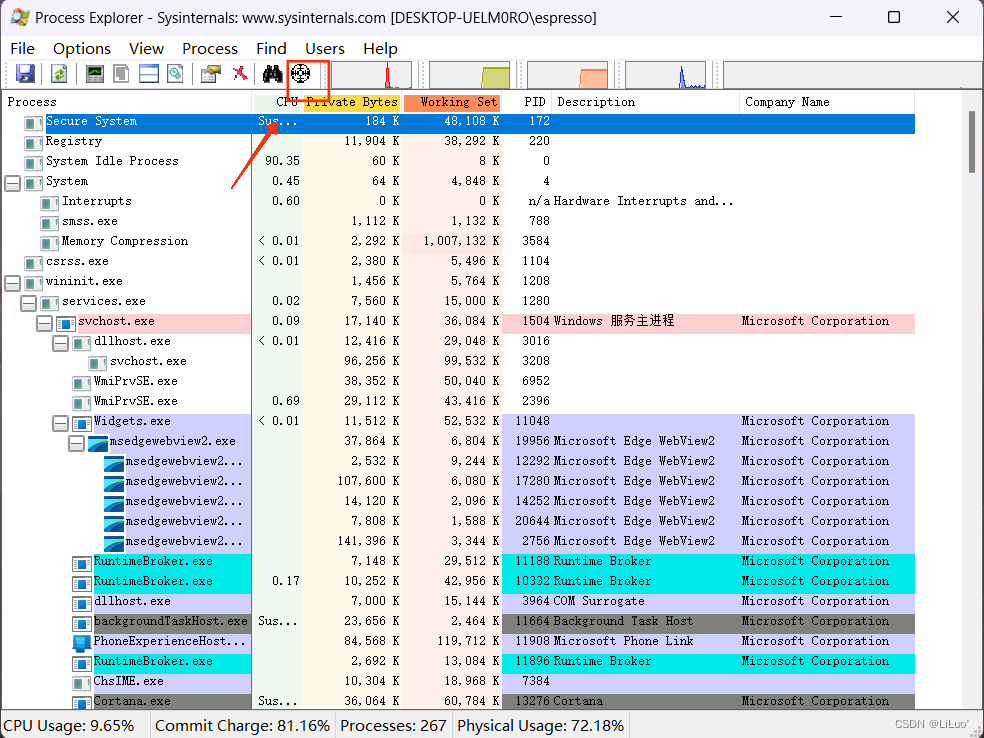Open process Properties toolbar icon
This screenshot has width=984, height=738.
pyautogui.click(x=211, y=74)
